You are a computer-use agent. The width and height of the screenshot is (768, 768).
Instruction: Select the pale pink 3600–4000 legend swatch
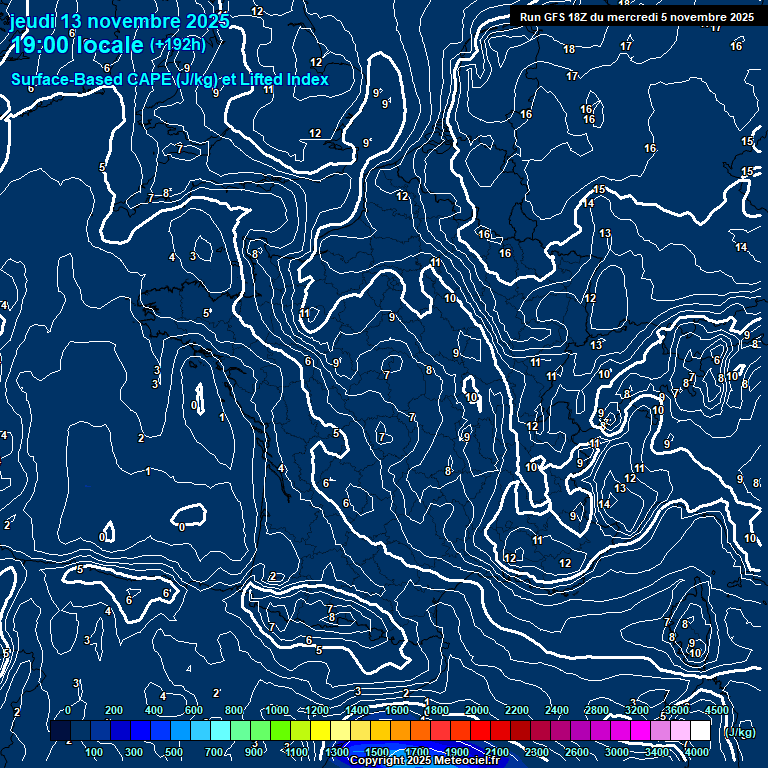680,730
